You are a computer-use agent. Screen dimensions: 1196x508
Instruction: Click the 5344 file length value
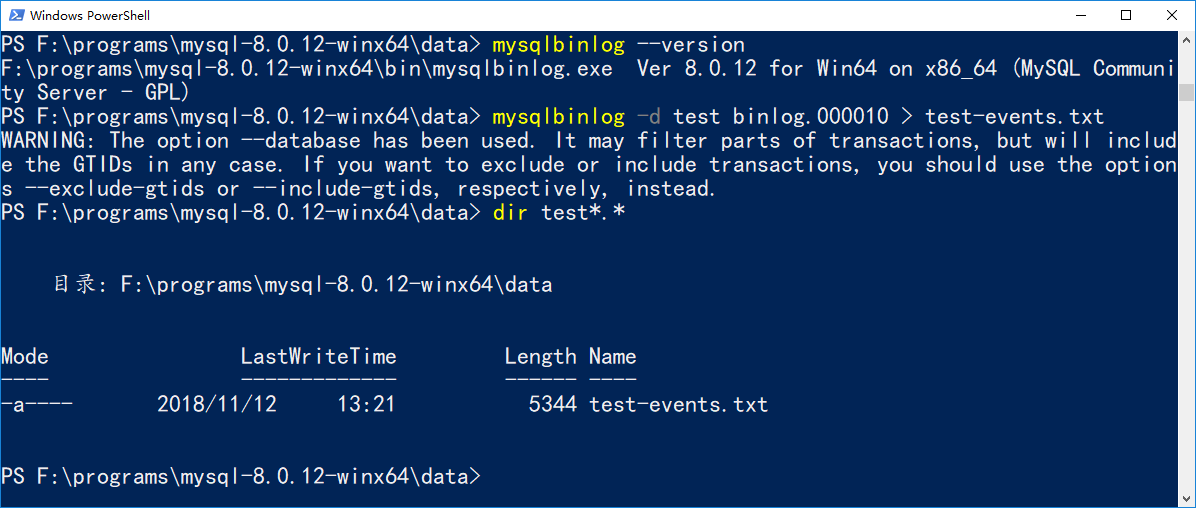(x=552, y=405)
